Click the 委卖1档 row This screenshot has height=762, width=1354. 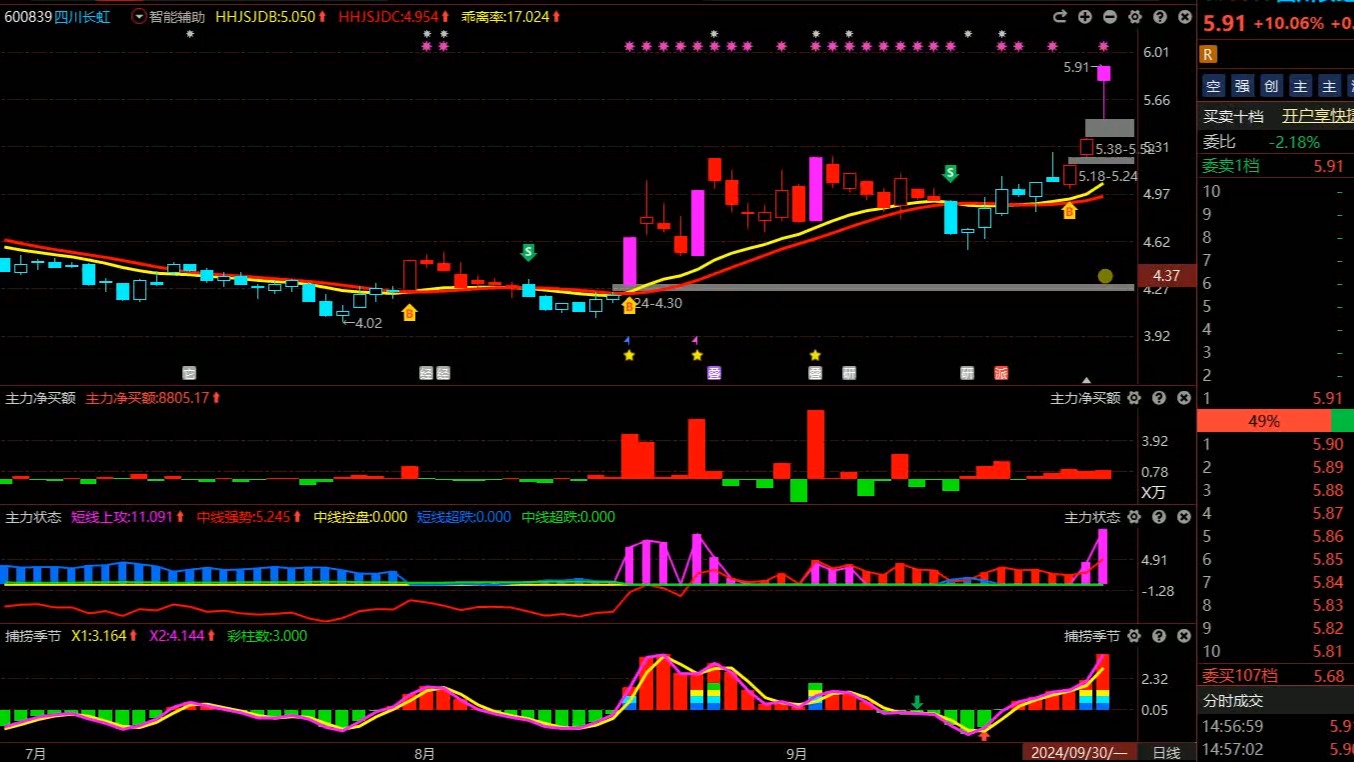tap(1275, 166)
